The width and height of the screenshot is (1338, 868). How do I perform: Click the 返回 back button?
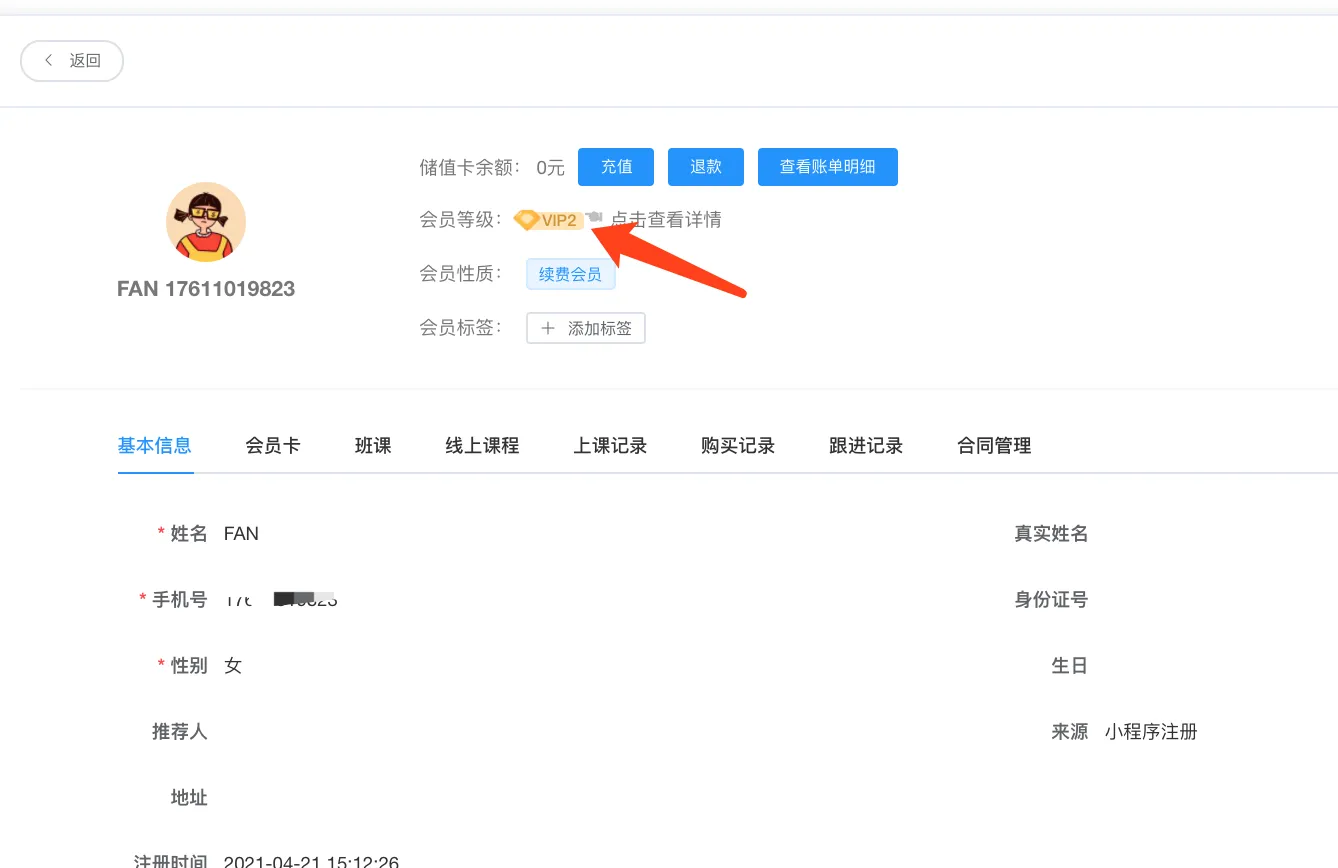click(x=72, y=61)
